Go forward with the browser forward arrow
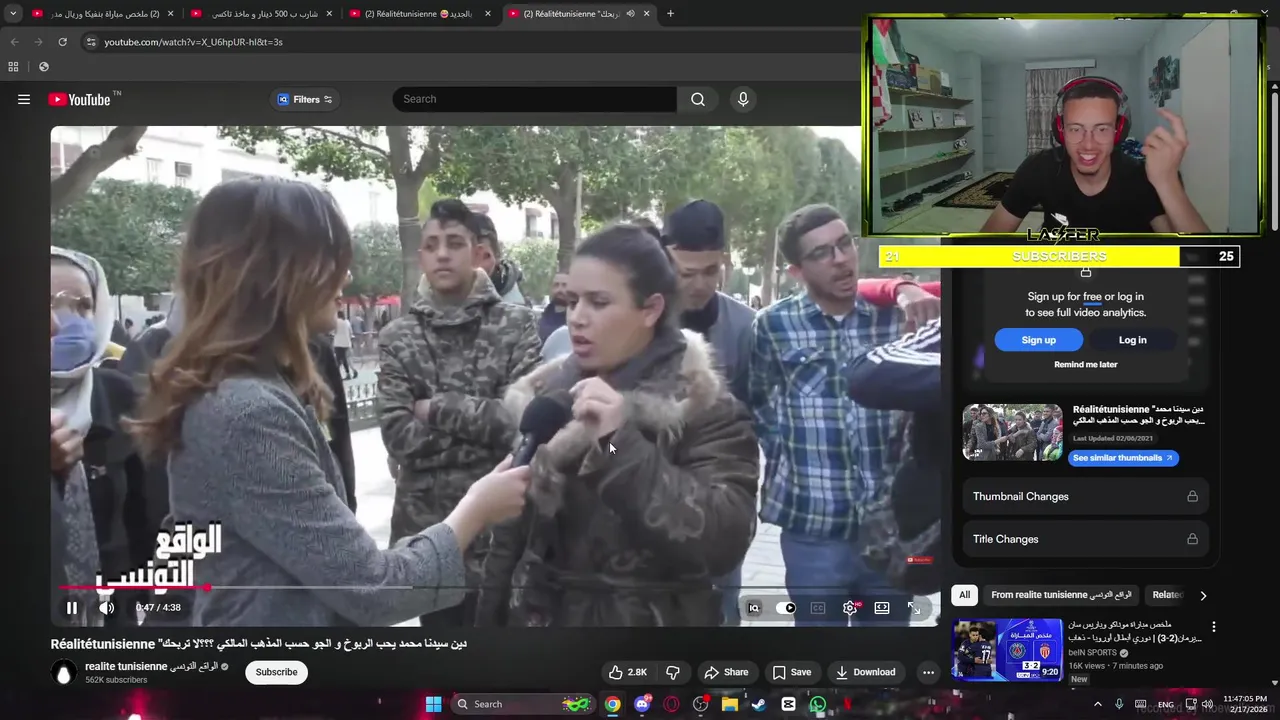 pos(38,42)
